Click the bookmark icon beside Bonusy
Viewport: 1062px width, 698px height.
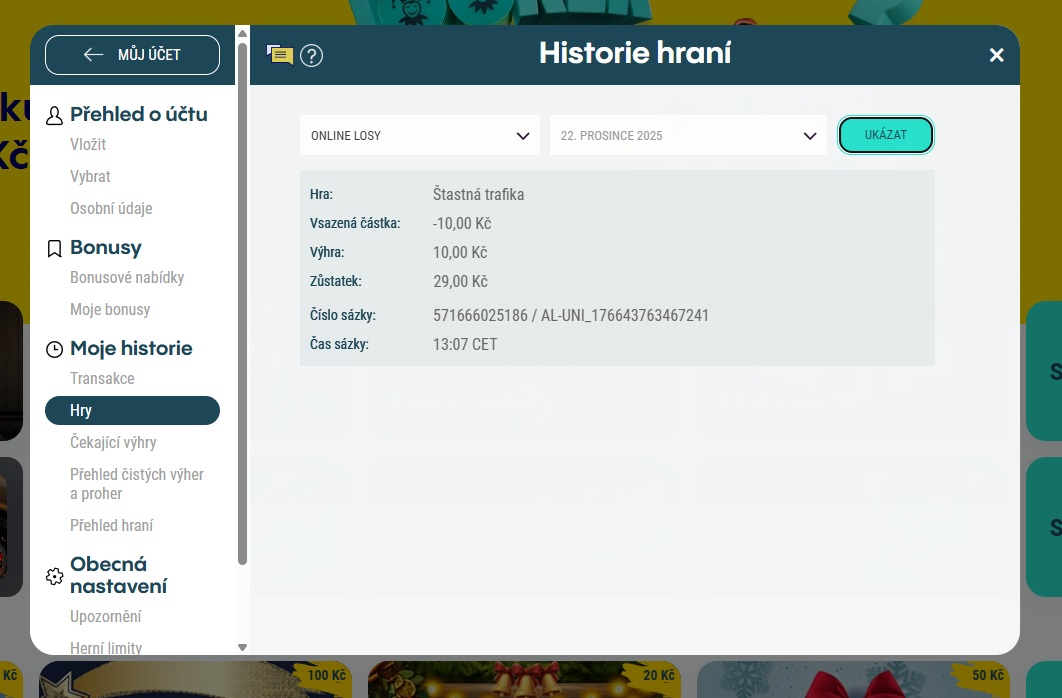click(55, 249)
